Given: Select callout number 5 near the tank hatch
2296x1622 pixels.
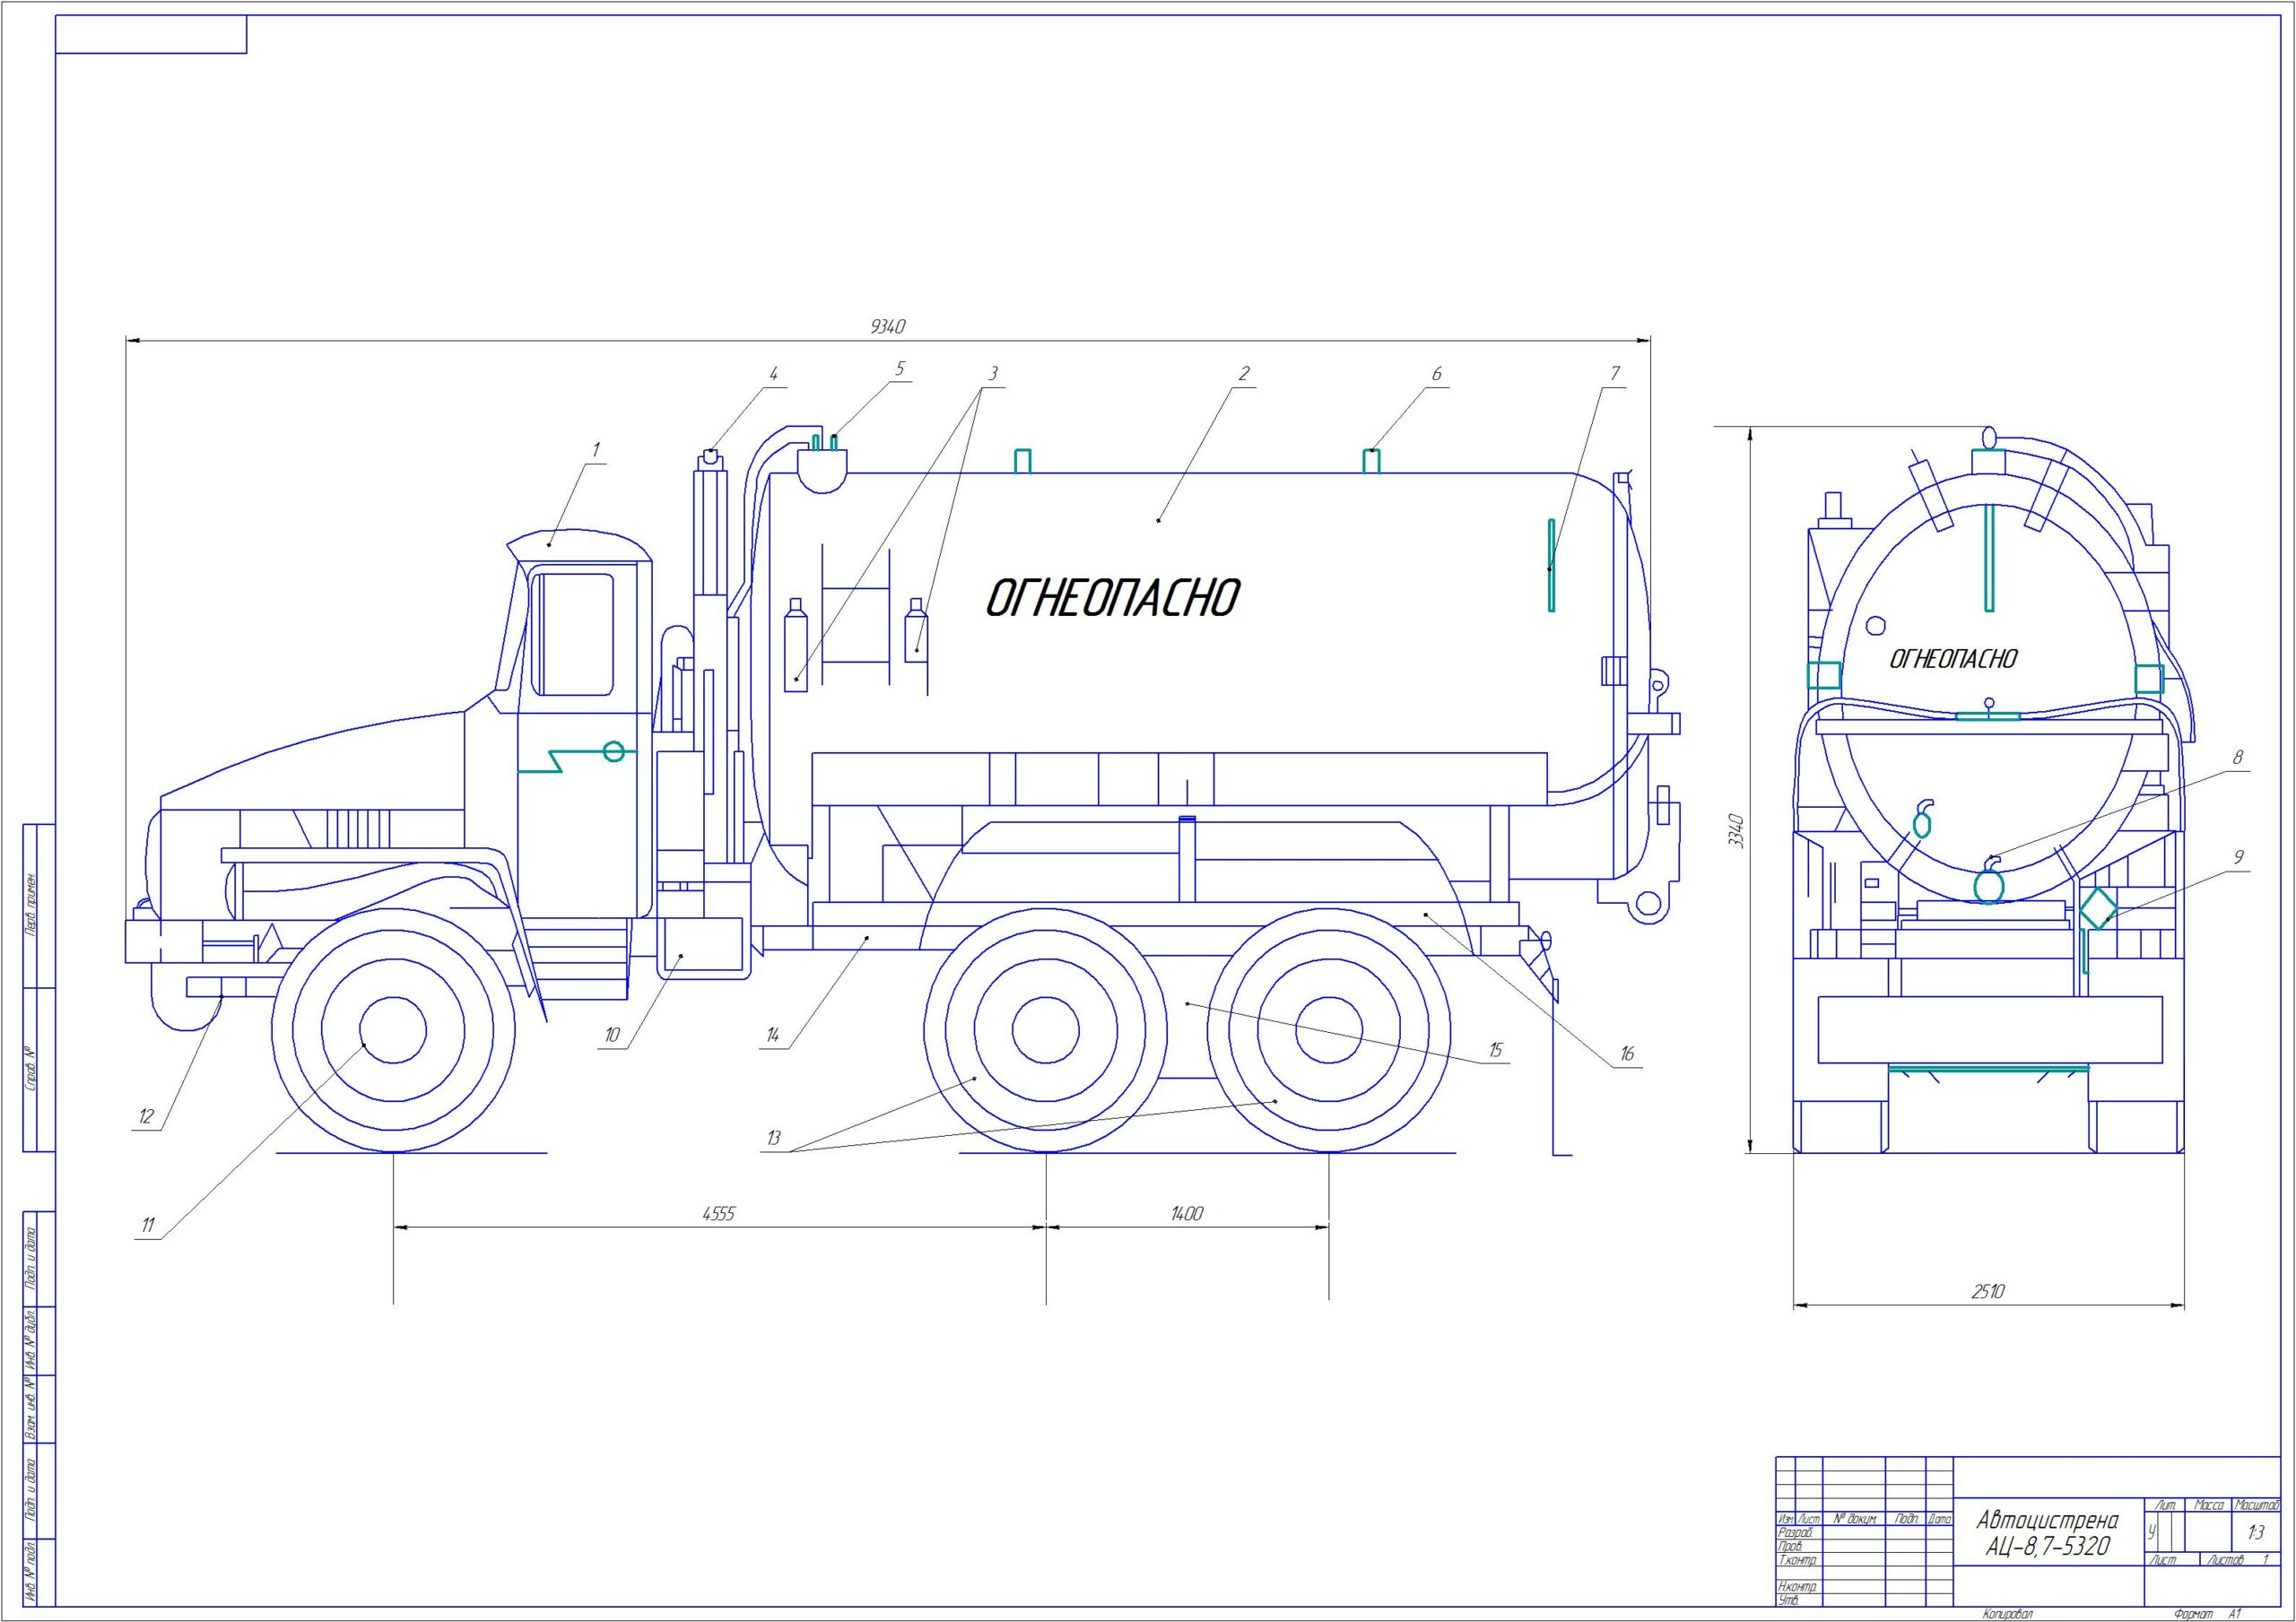Looking at the screenshot, I should (900, 368).
